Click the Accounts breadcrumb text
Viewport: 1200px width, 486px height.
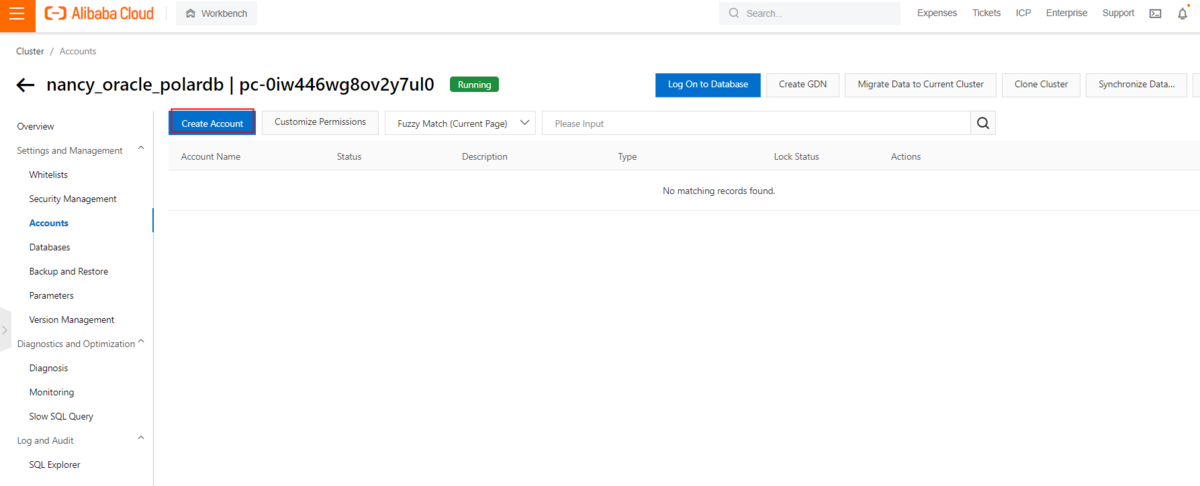coord(78,51)
